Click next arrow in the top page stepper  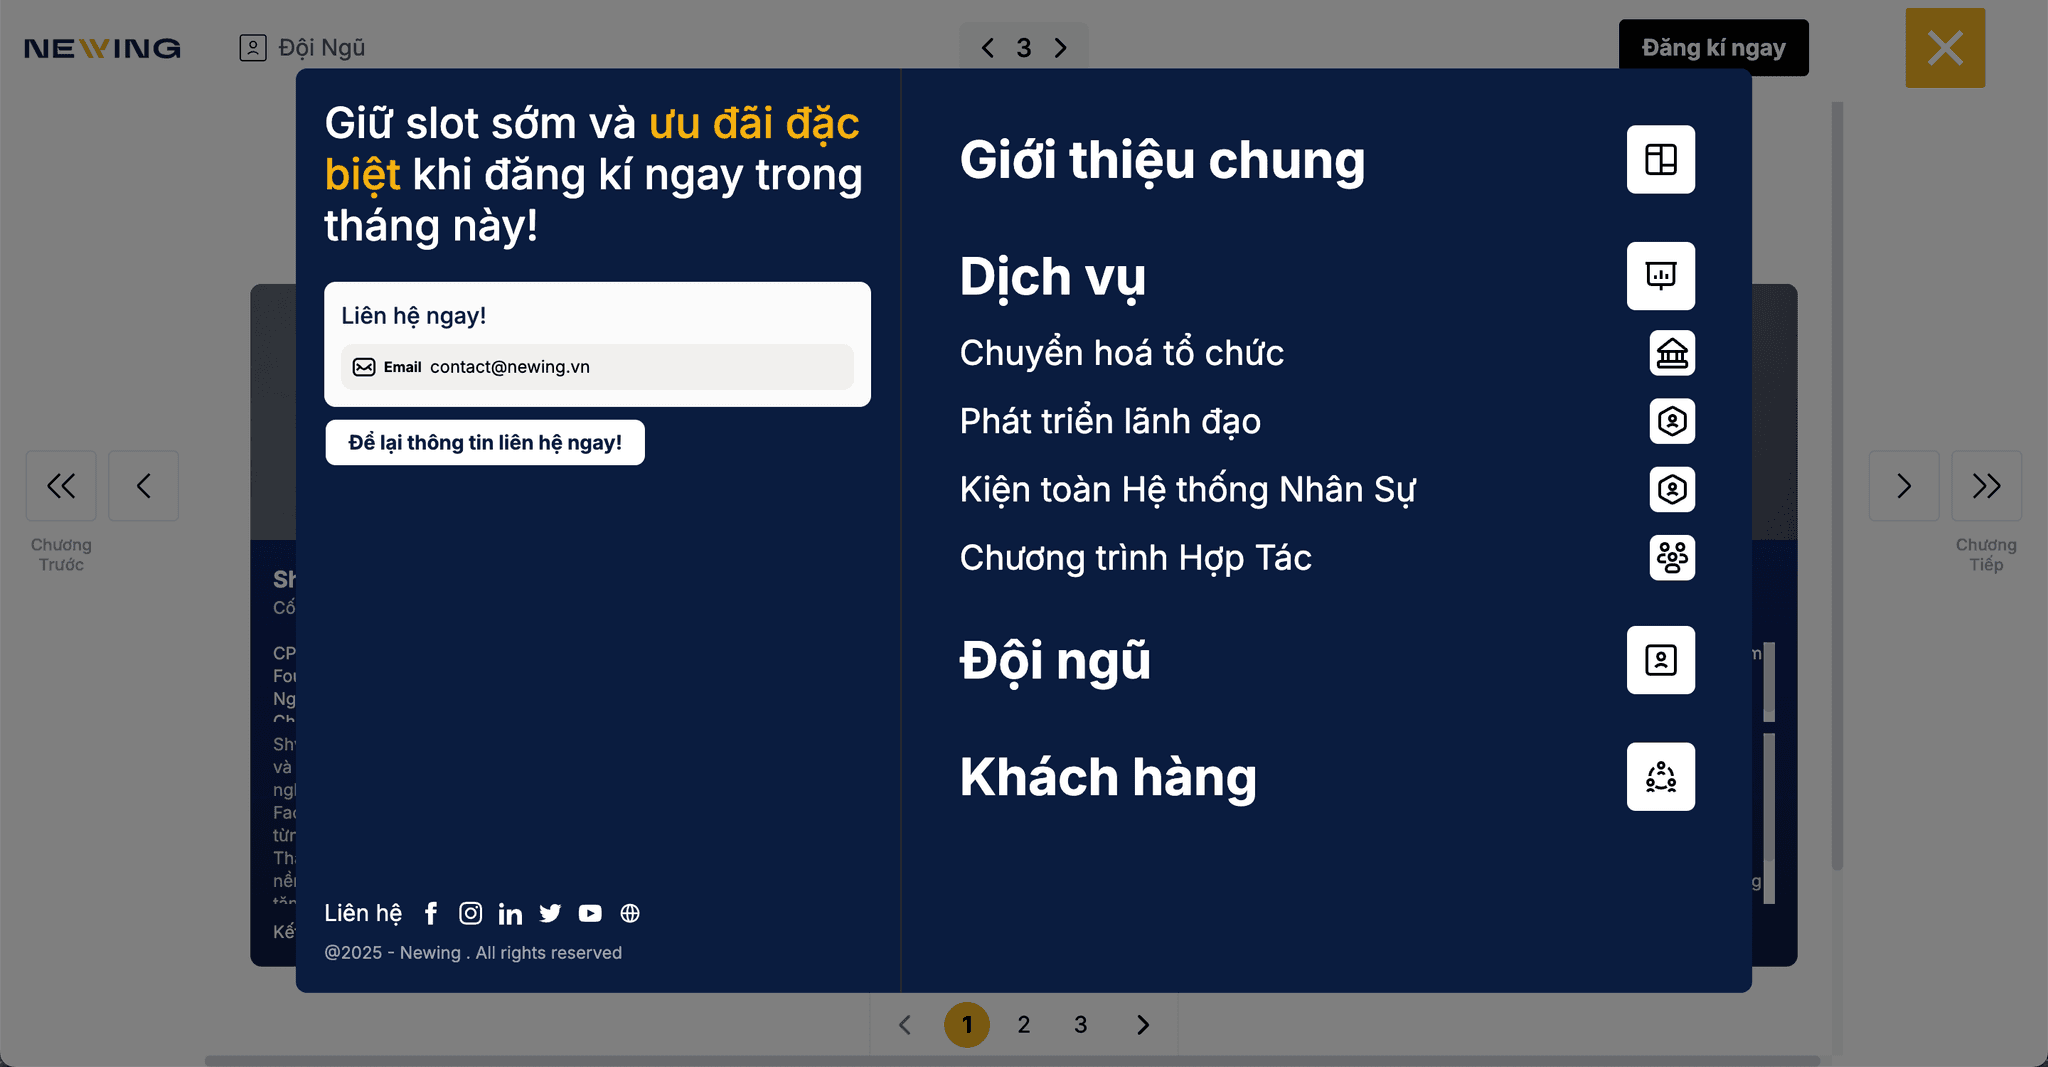[x=1061, y=48]
